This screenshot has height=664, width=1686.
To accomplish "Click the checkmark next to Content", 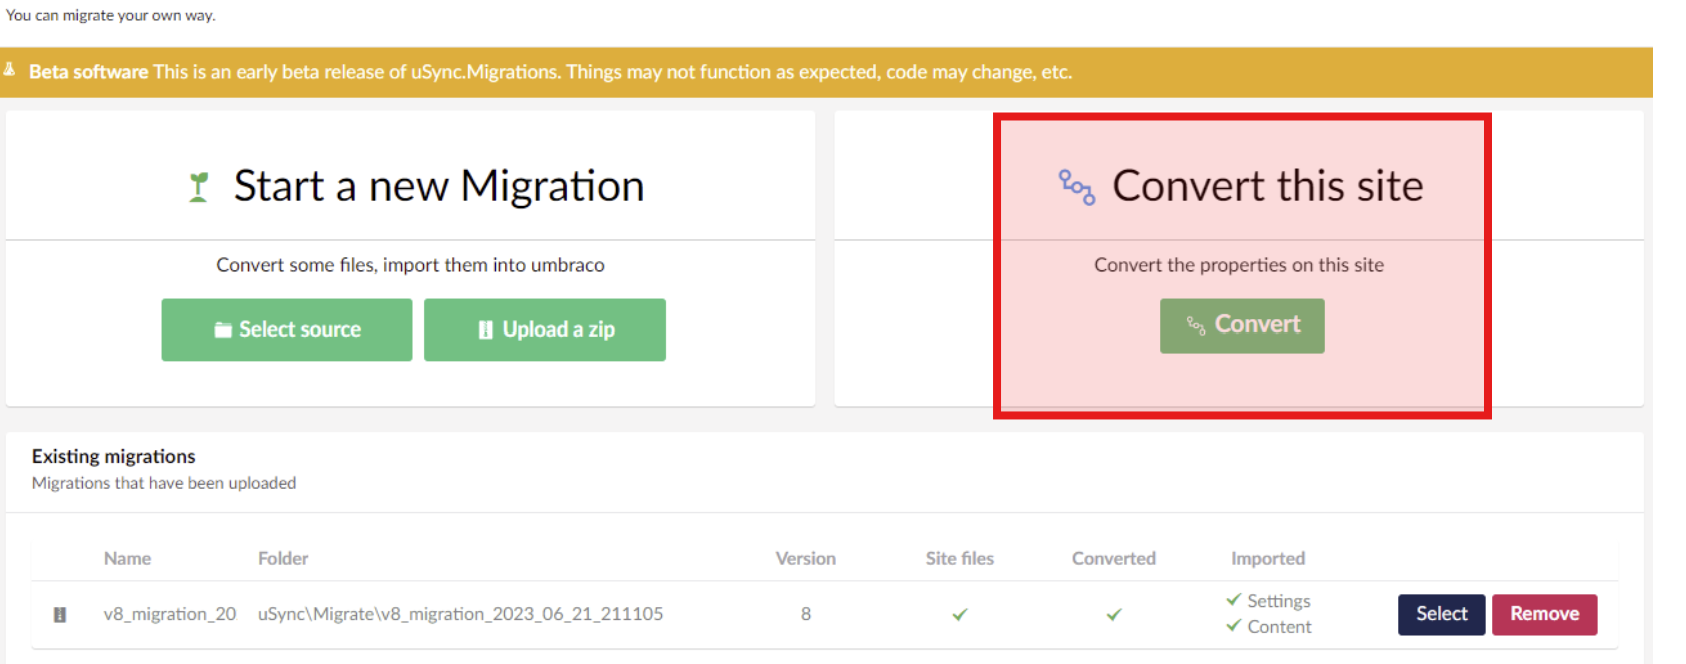I will pos(1234,626).
